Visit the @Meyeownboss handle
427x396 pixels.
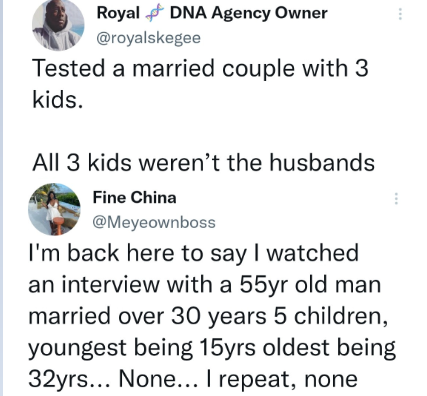pos(154,222)
